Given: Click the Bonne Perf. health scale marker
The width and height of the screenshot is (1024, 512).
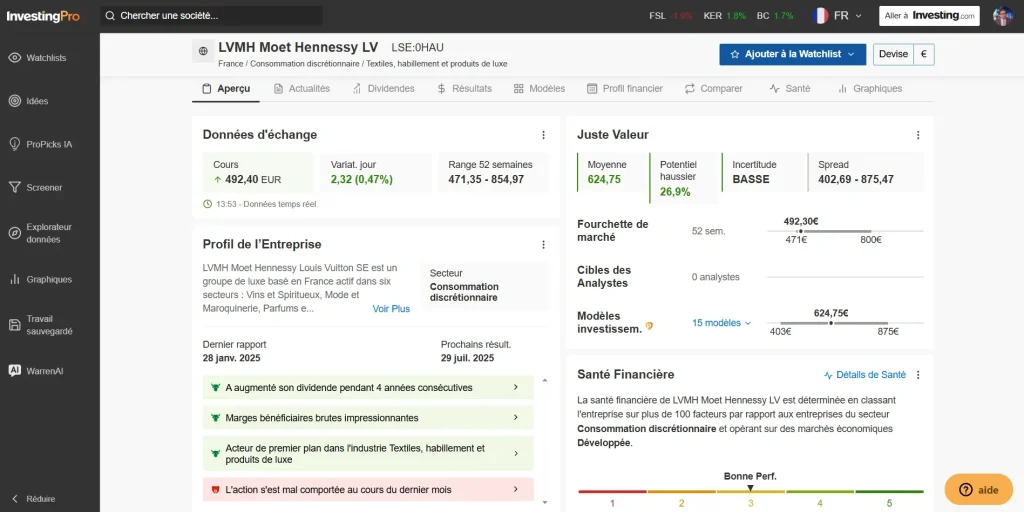Looking at the screenshot, I should click(750, 488).
